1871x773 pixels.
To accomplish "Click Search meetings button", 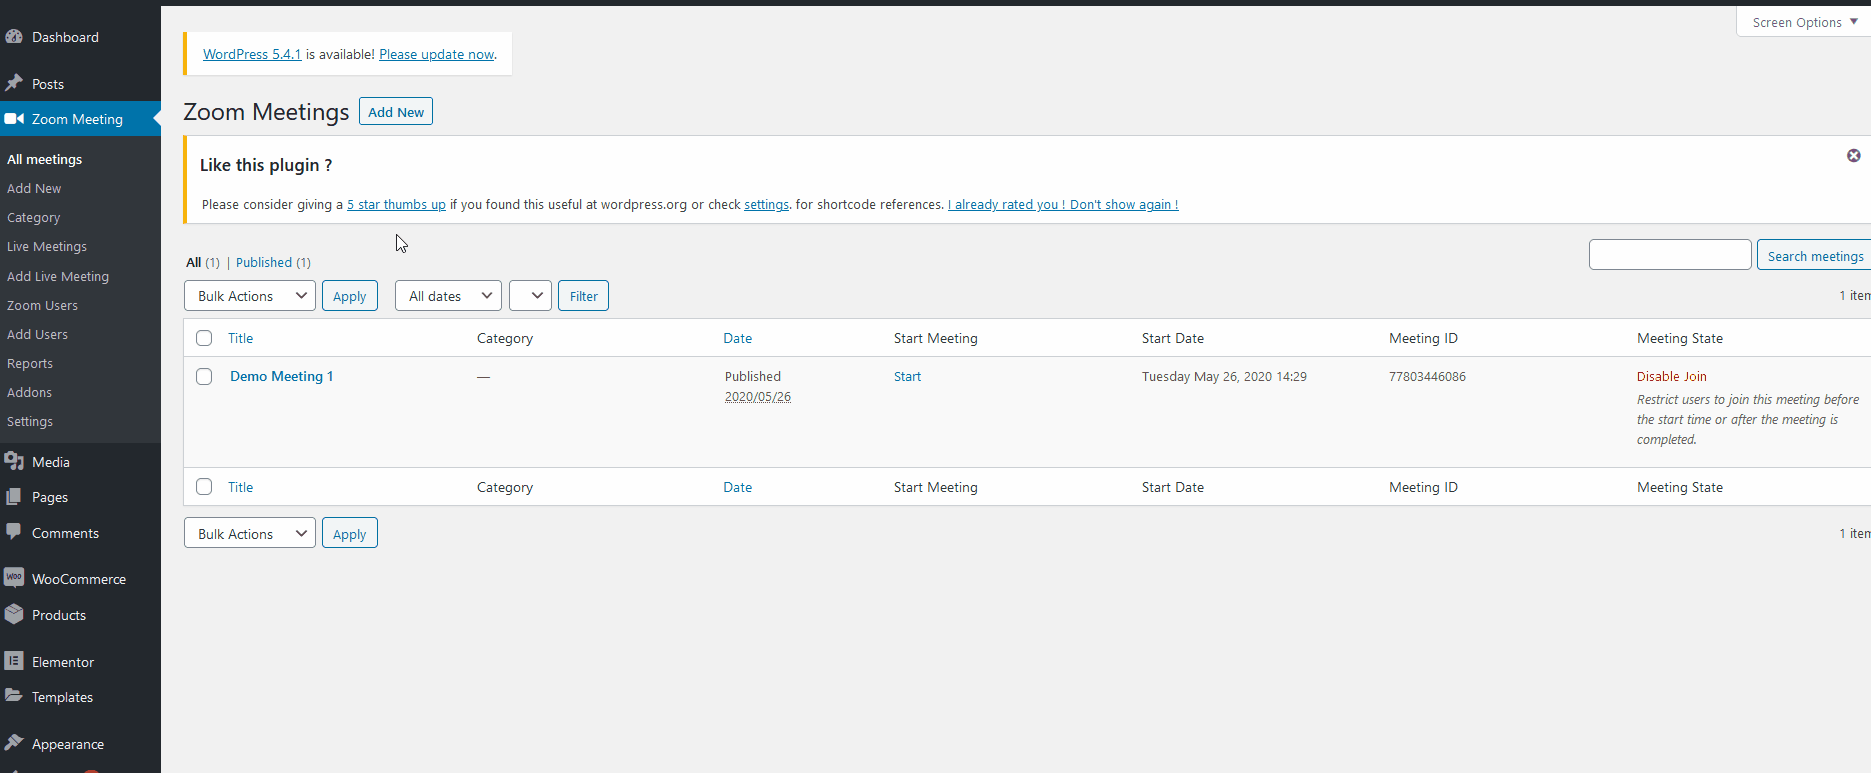I will pyautogui.click(x=1815, y=255).
